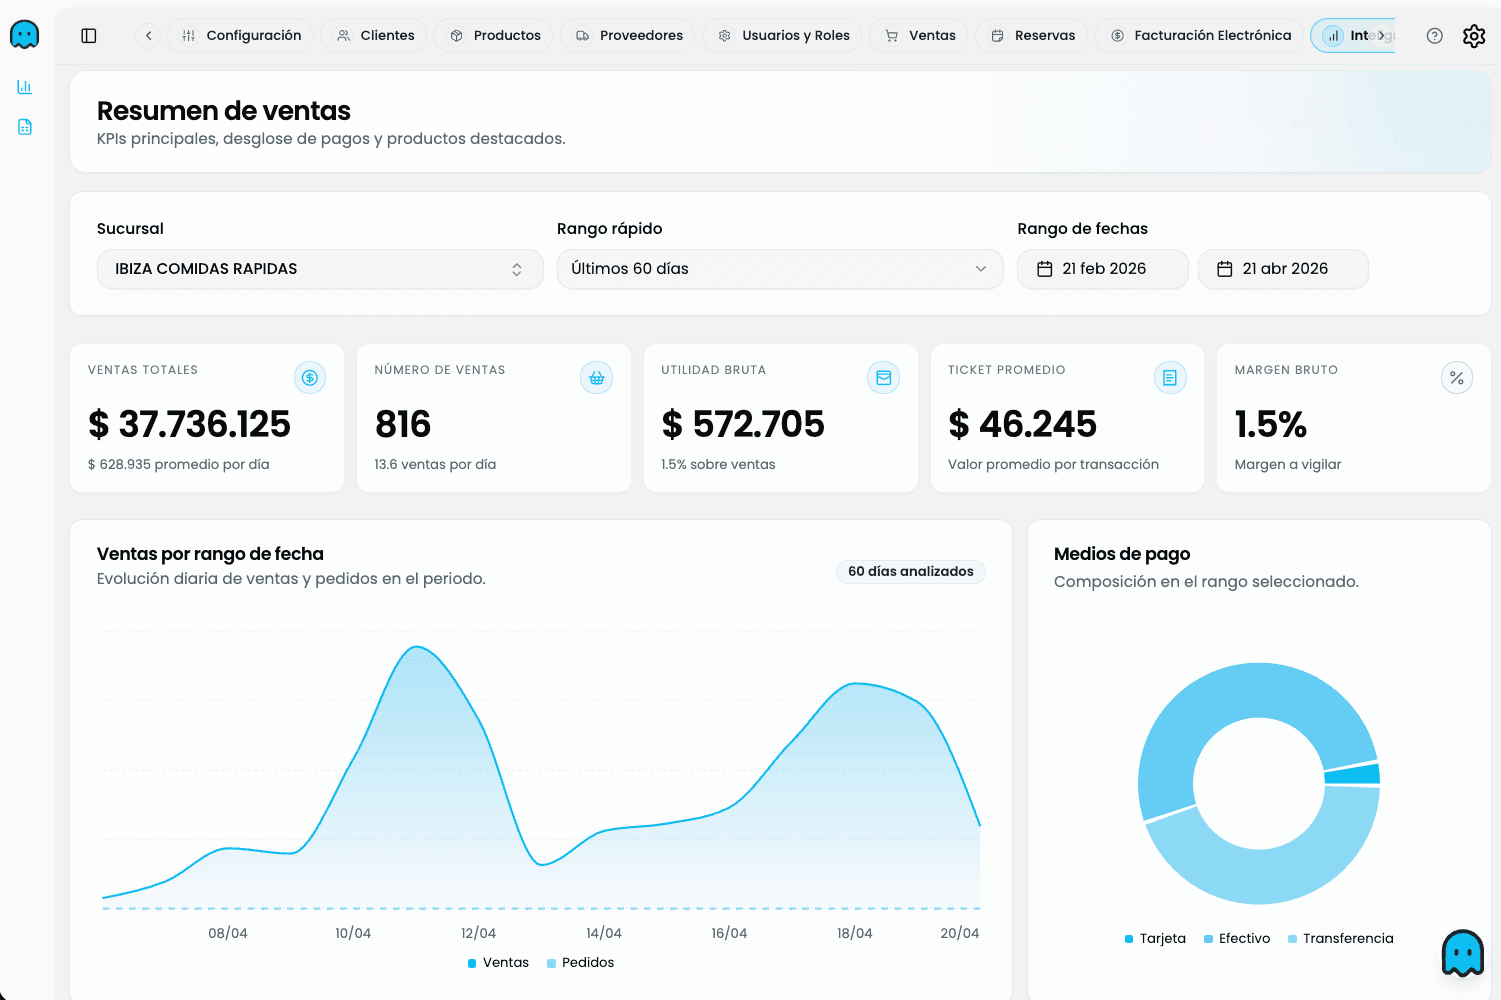Open the Usuarios y Roles section

pyautogui.click(x=781, y=35)
